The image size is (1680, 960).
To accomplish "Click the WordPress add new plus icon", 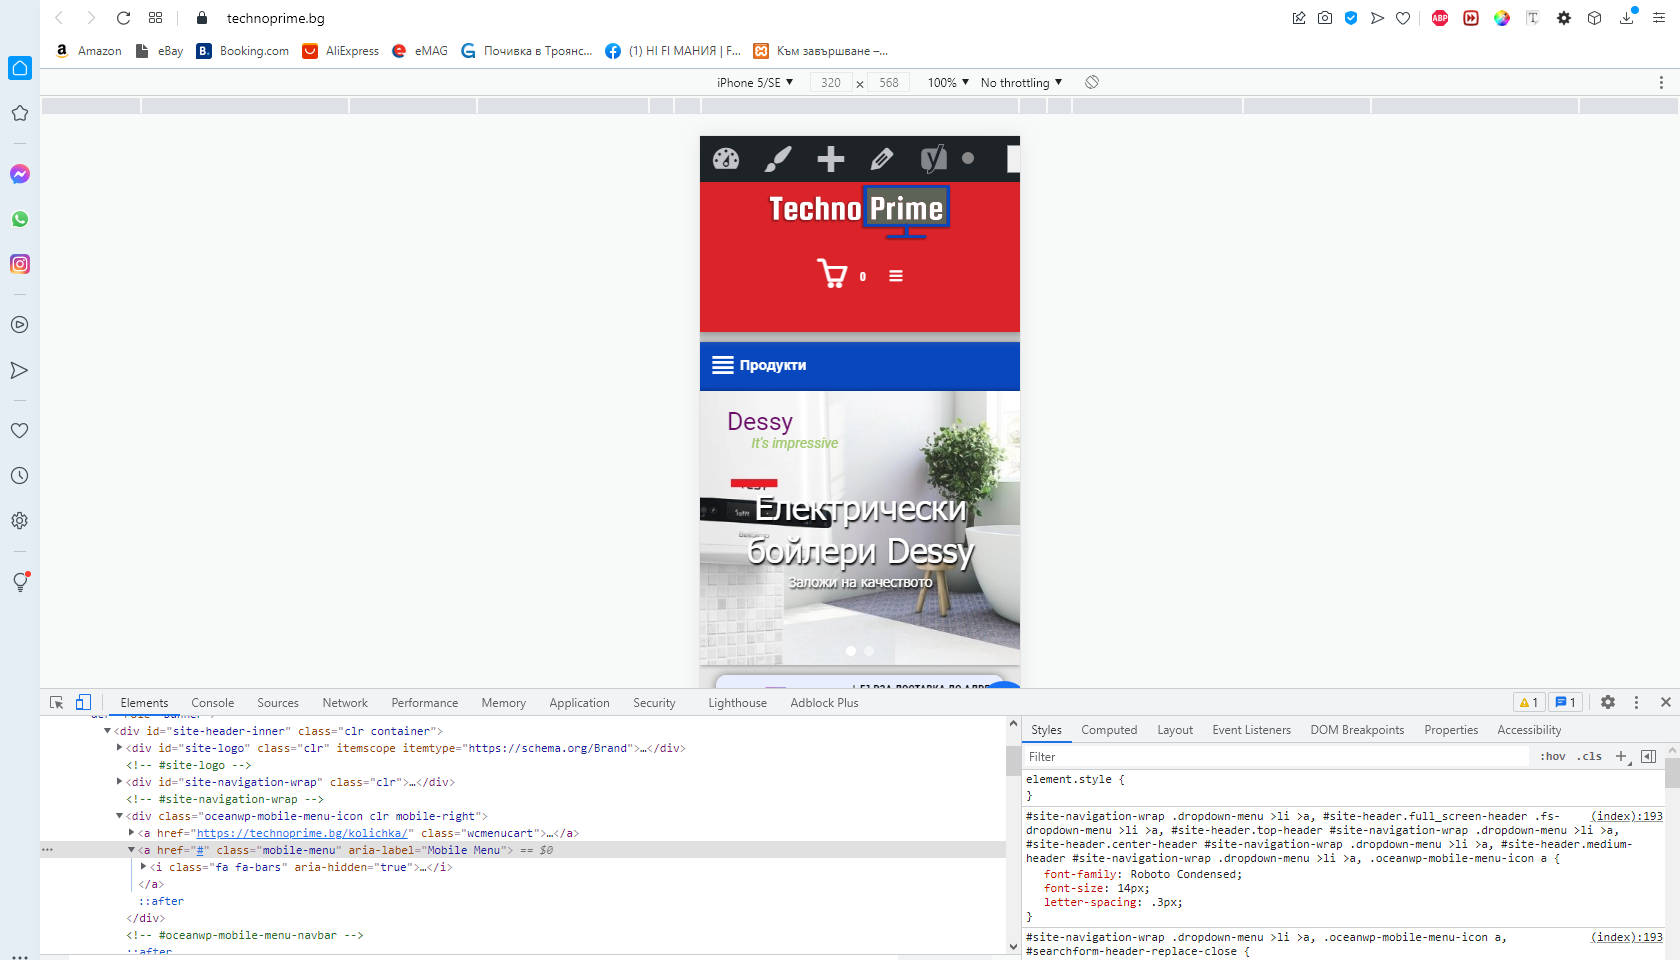I will [830, 158].
